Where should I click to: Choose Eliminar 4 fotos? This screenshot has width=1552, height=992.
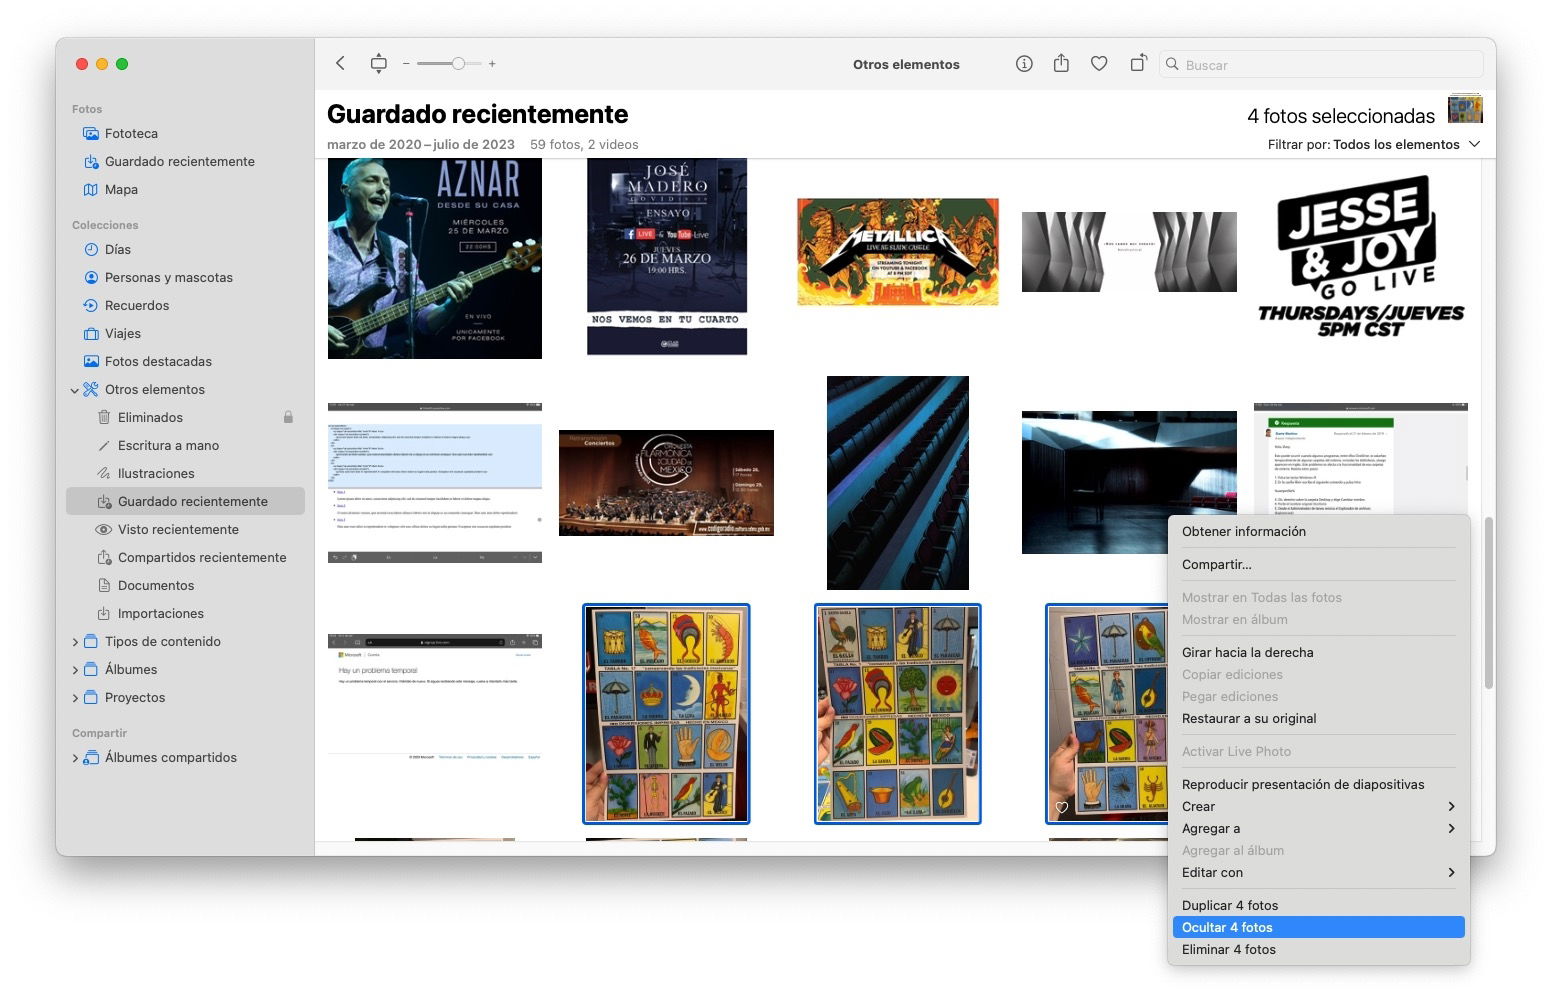click(x=1318, y=949)
